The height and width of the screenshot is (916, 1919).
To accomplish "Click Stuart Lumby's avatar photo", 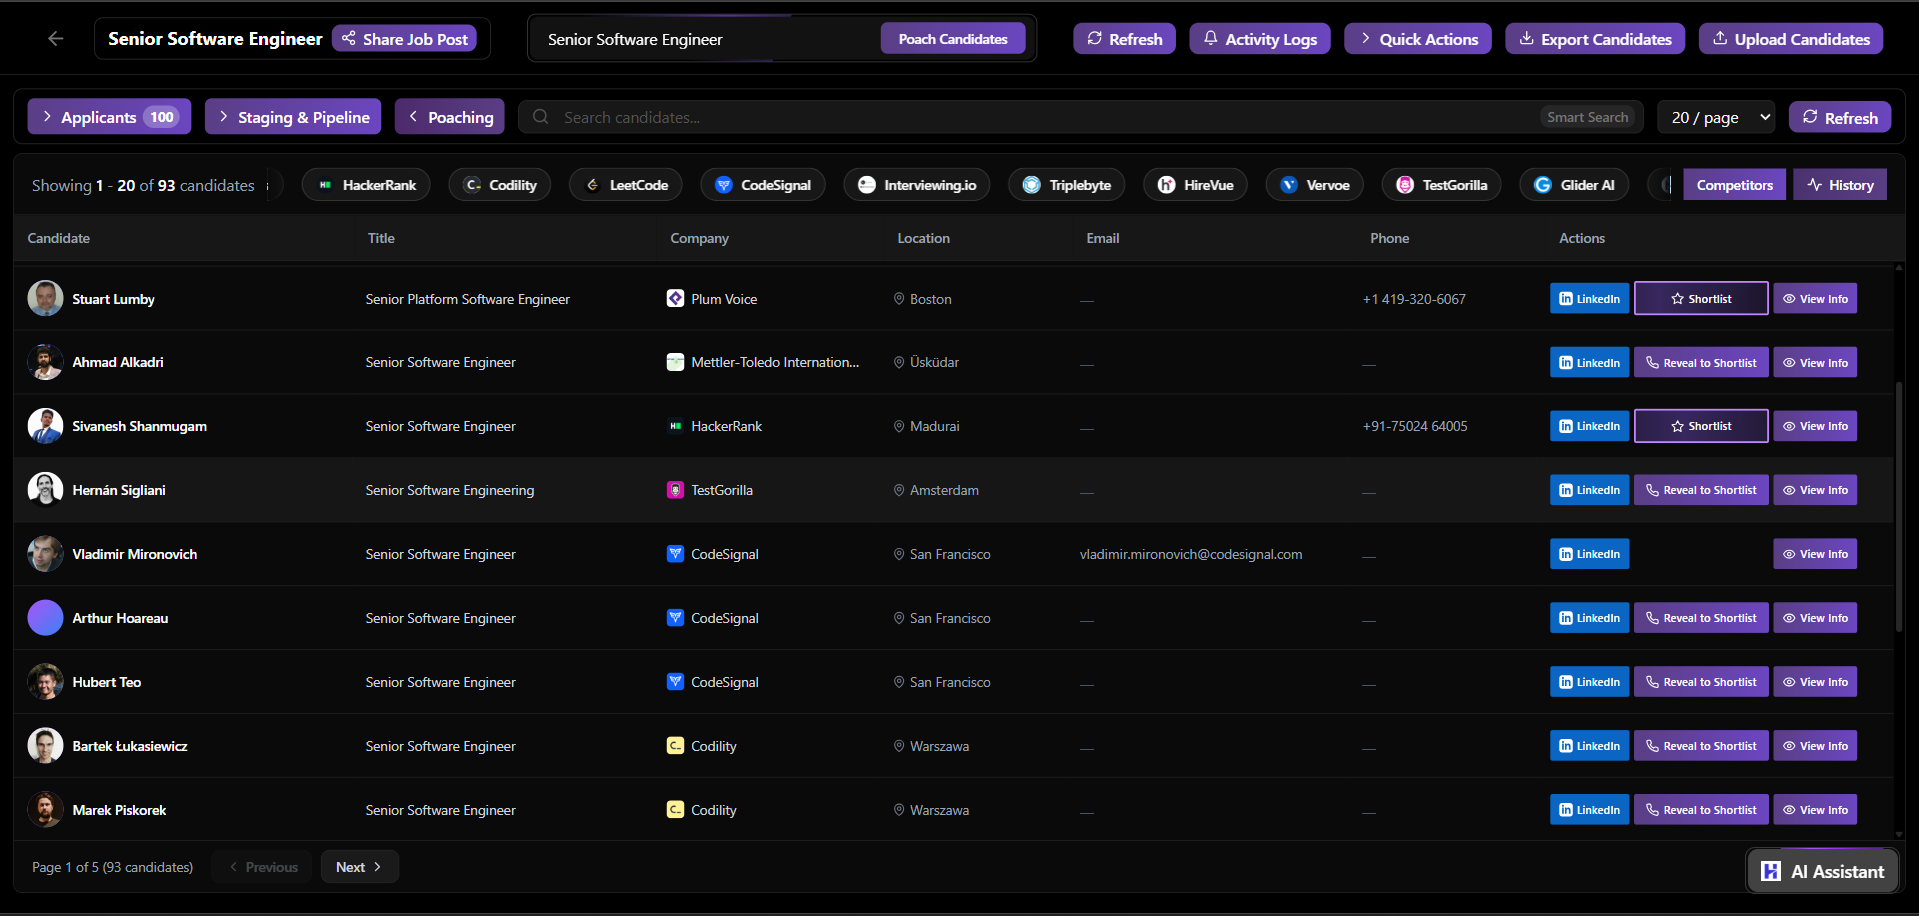I will coord(45,299).
